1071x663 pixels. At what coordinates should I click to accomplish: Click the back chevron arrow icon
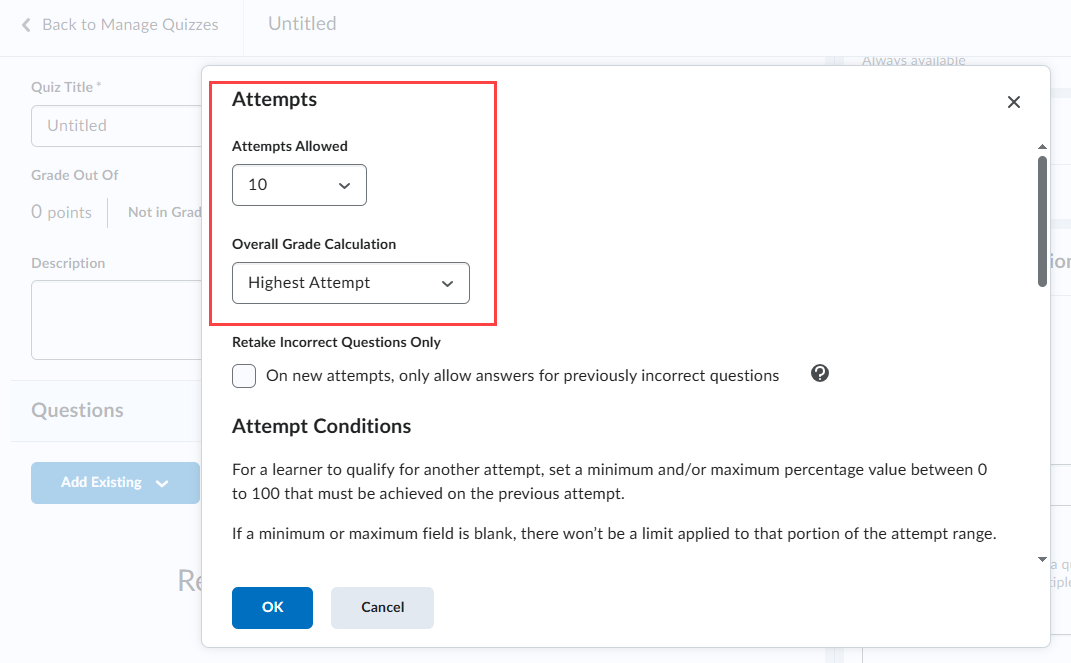pyautogui.click(x=26, y=25)
